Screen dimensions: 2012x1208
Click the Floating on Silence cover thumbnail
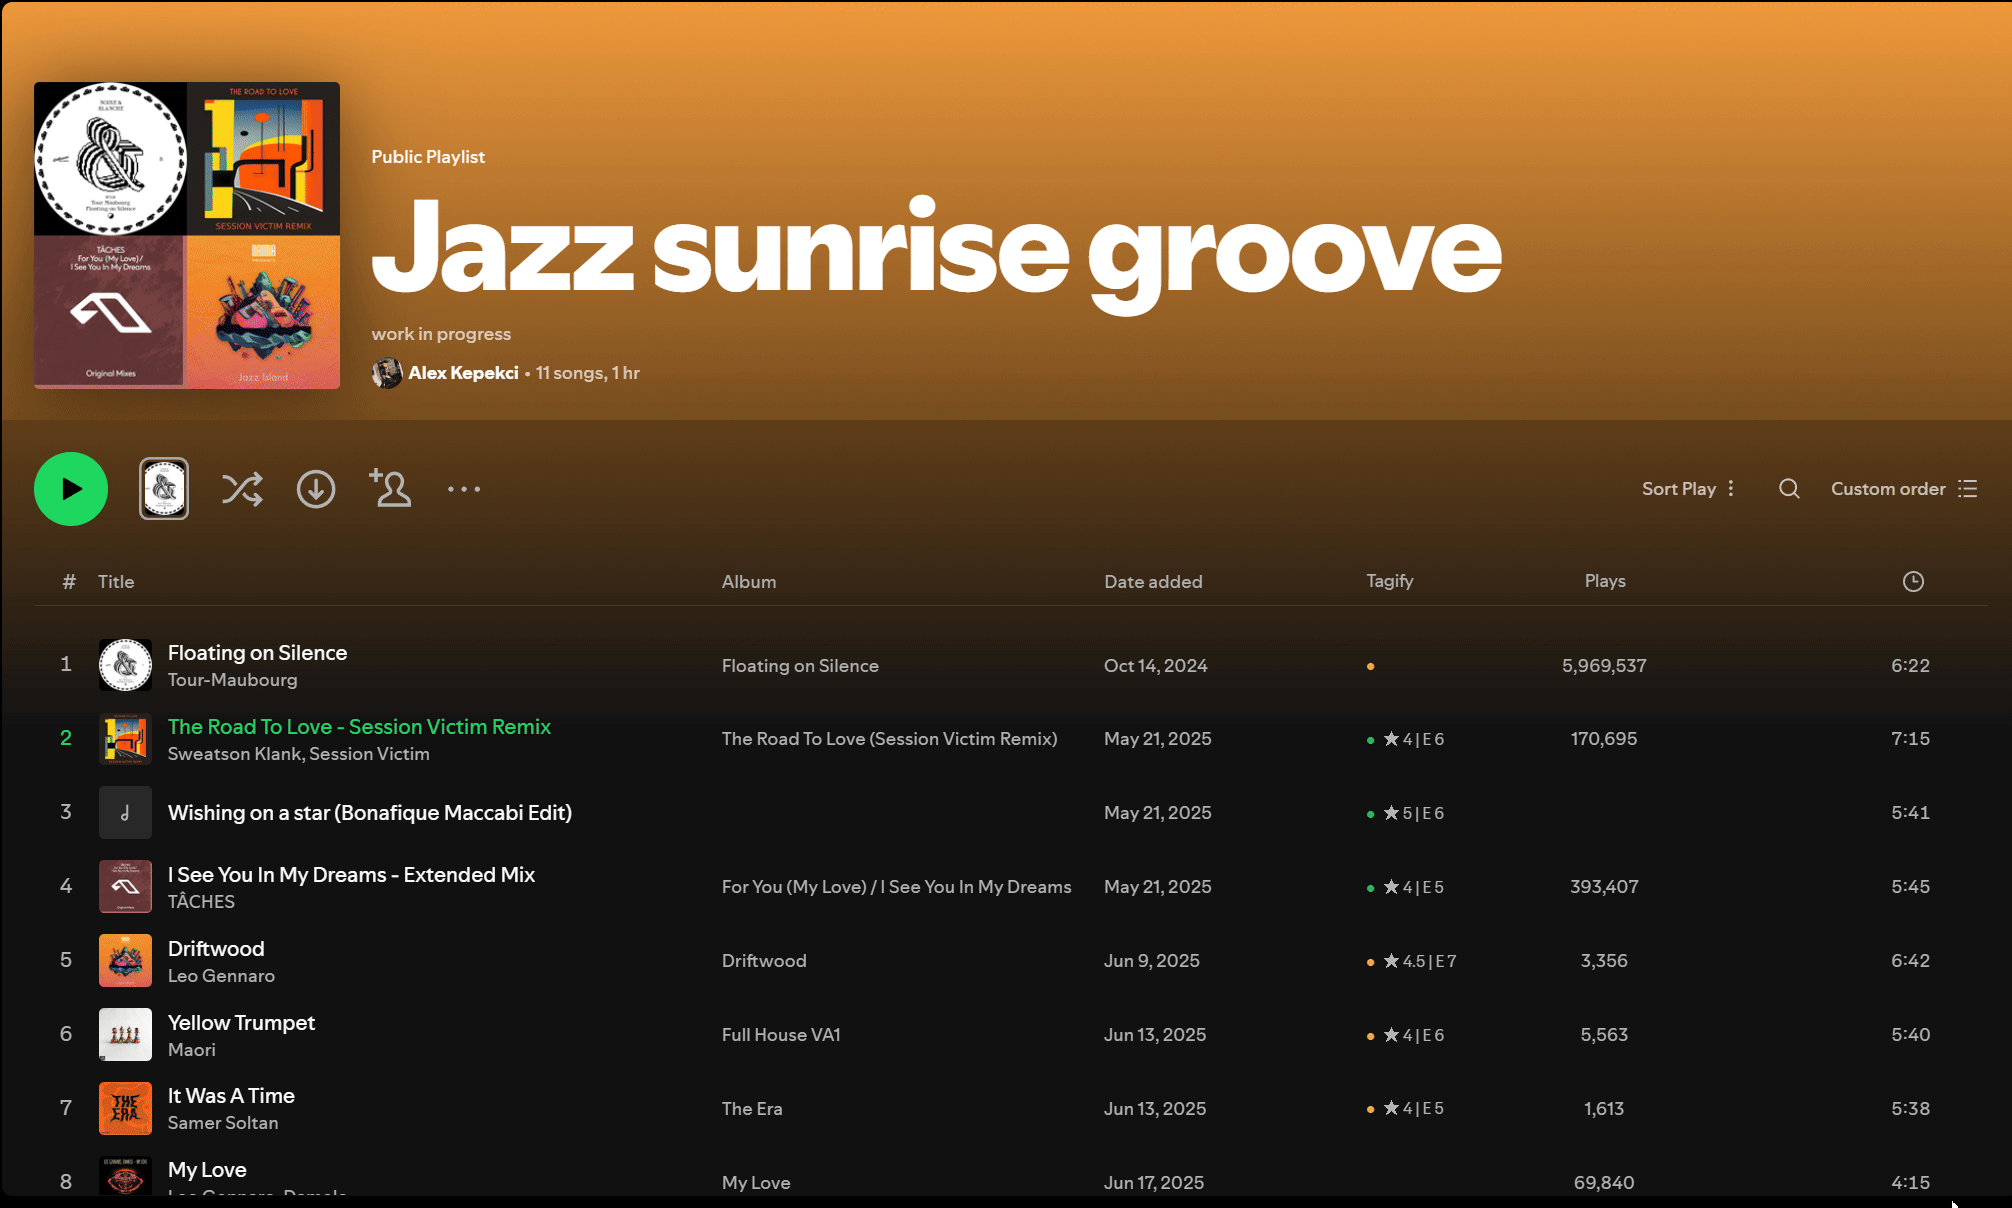(125, 665)
